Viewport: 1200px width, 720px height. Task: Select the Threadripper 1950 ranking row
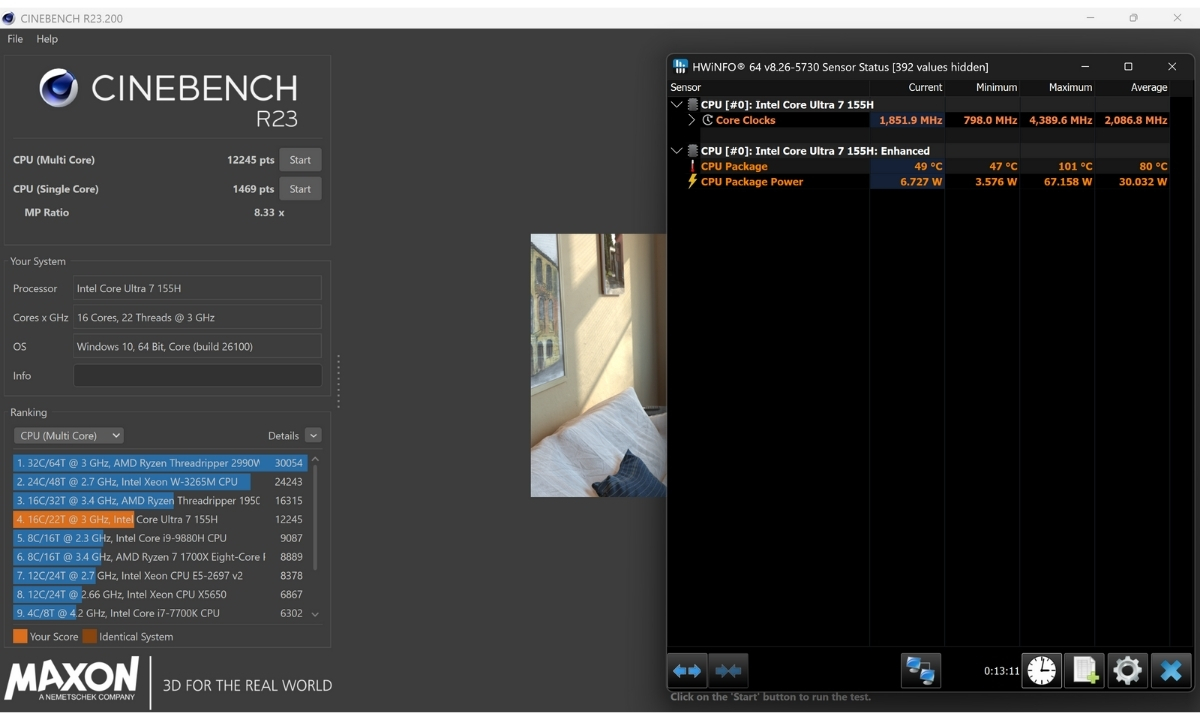click(x=159, y=500)
